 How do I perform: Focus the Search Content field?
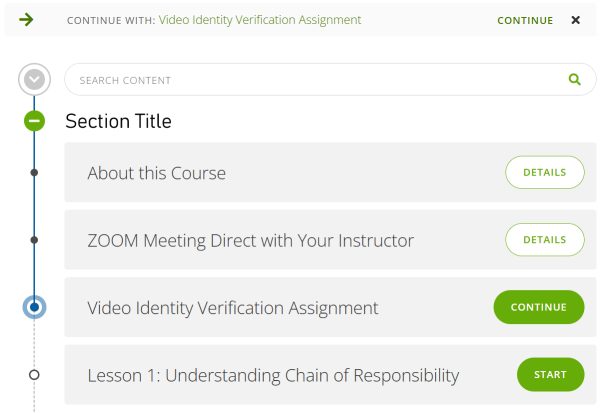(310, 80)
